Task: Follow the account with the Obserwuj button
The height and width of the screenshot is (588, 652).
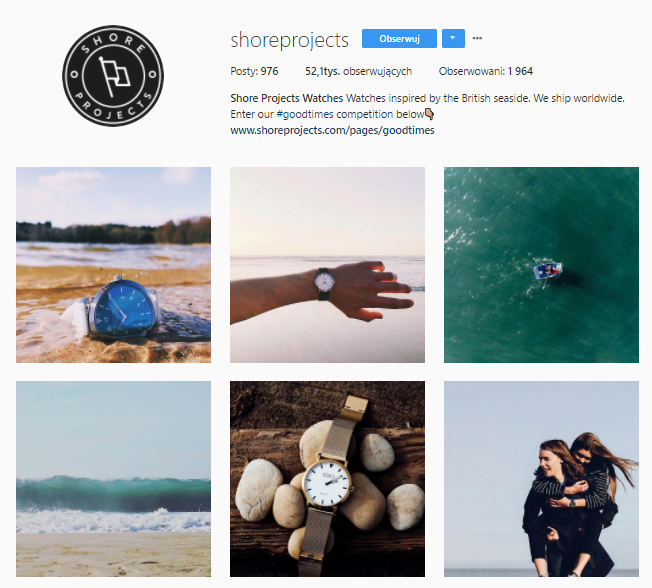Action: pos(399,38)
